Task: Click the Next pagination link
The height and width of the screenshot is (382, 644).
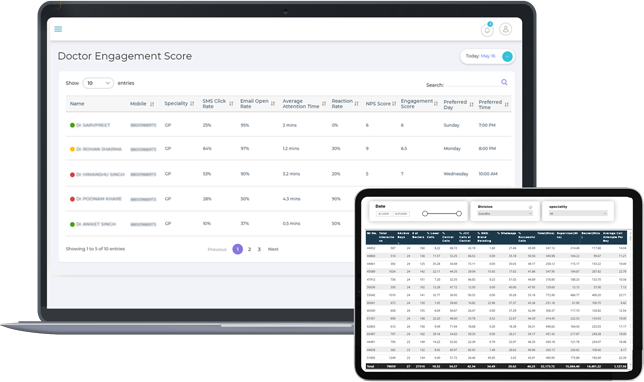Action: point(273,249)
